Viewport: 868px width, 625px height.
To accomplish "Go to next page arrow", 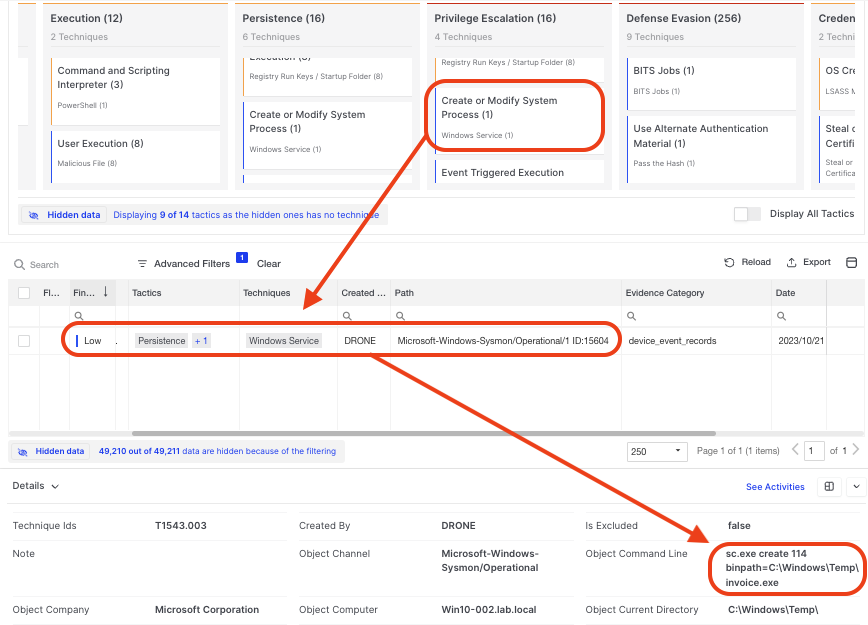I will pyautogui.click(x=856, y=451).
